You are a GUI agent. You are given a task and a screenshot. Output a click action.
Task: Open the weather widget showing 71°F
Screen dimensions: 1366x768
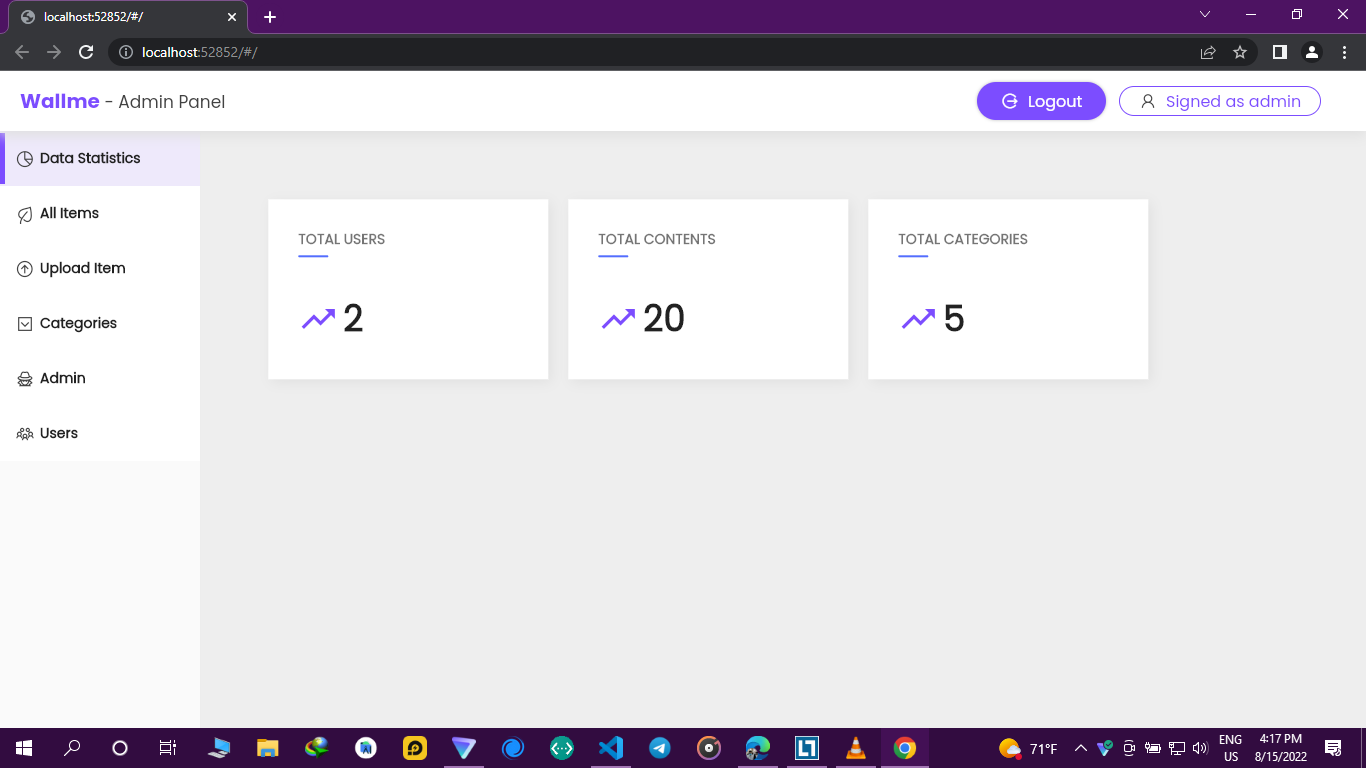[1028, 748]
